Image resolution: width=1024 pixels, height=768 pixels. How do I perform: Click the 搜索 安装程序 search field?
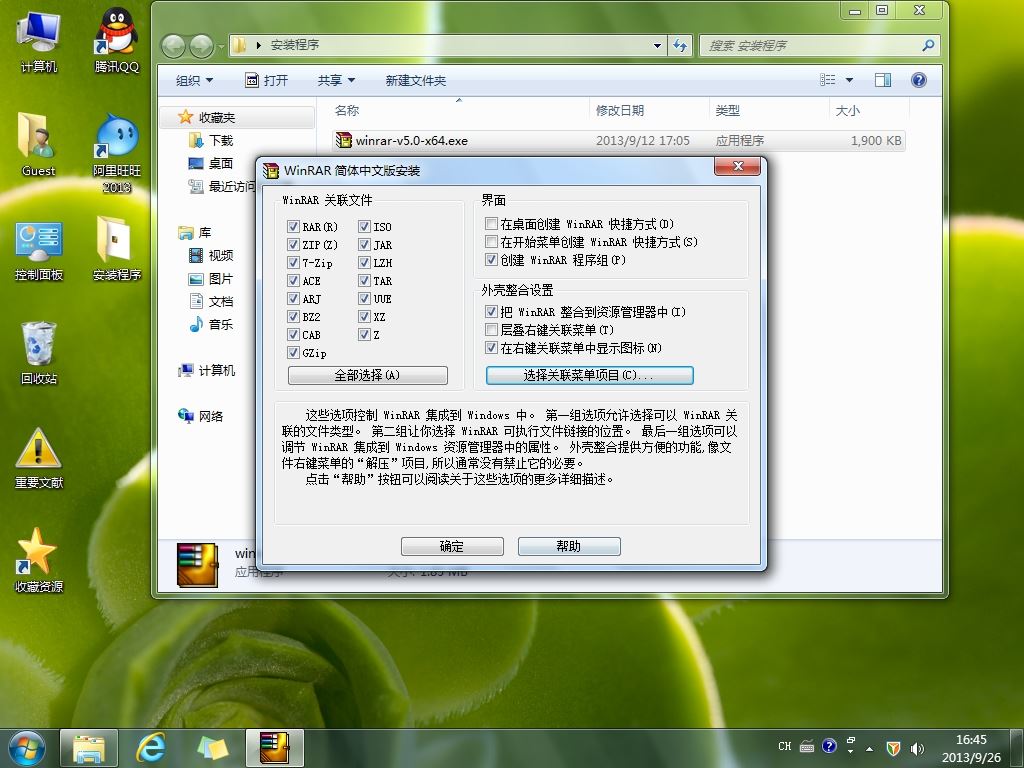(x=820, y=45)
